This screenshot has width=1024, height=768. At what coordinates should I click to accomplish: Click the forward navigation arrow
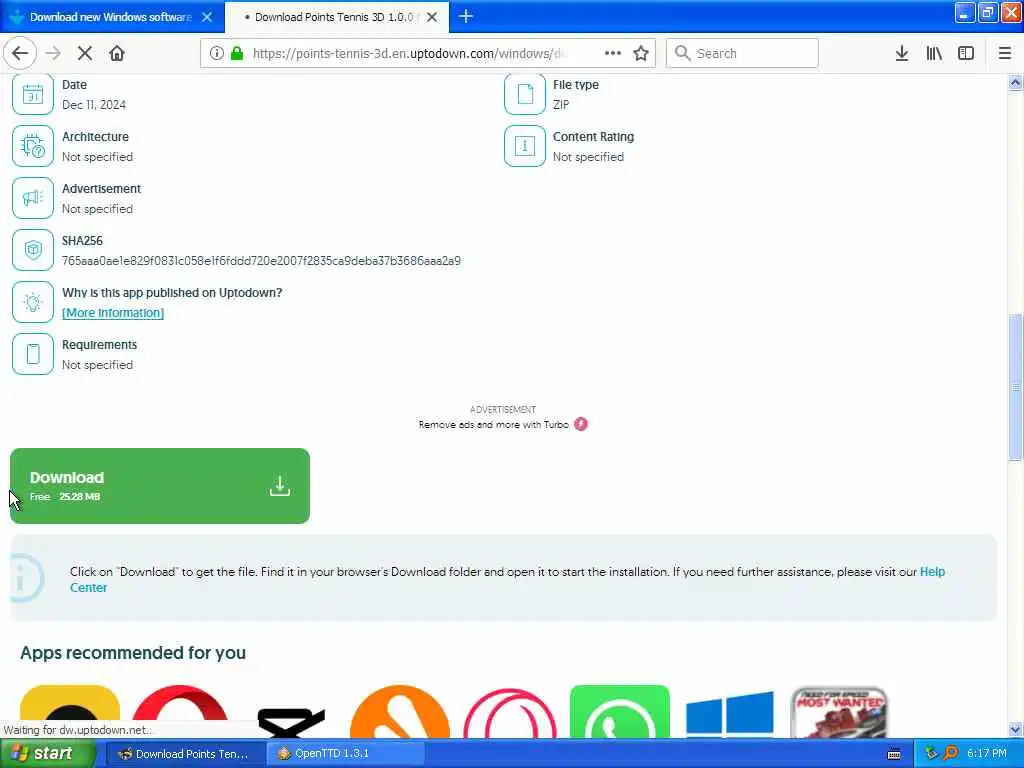53,53
